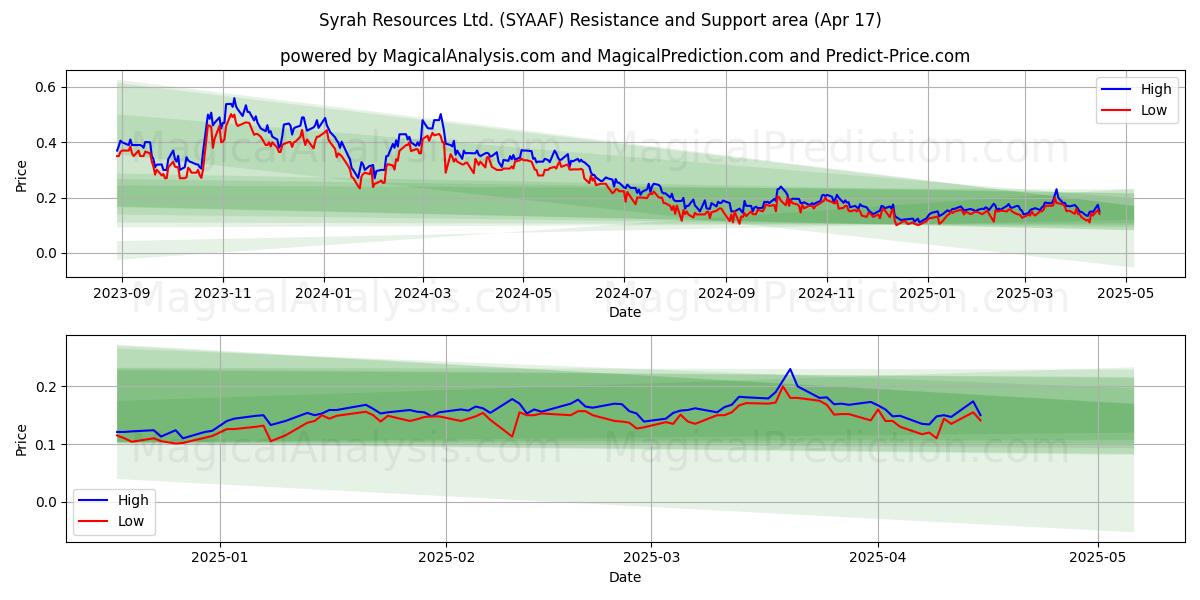Click the '0.0' y-axis label in the bottom chart
Image resolution: width=1200 pixels, height=600 pixels.
(48, 502)
